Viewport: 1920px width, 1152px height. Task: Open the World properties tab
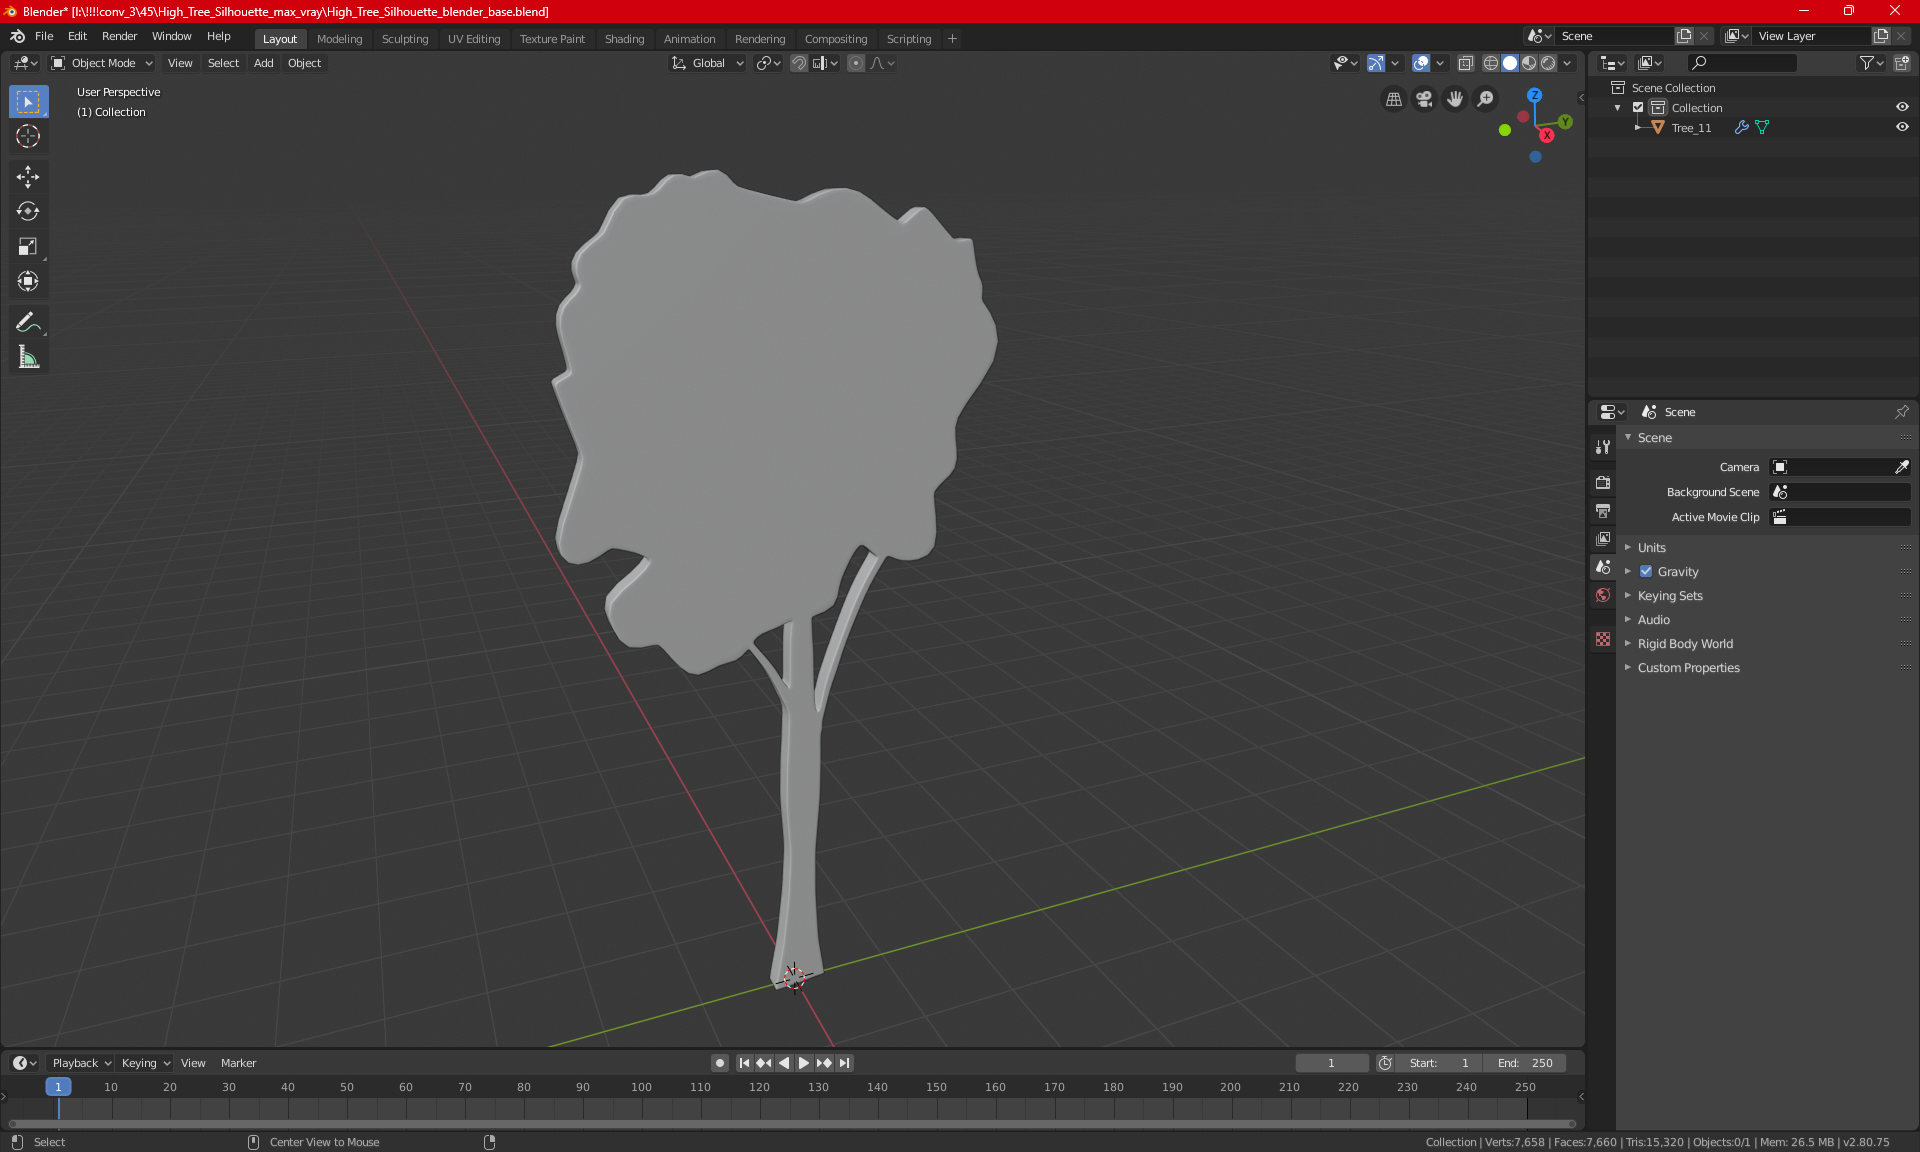click(1603, 595)
